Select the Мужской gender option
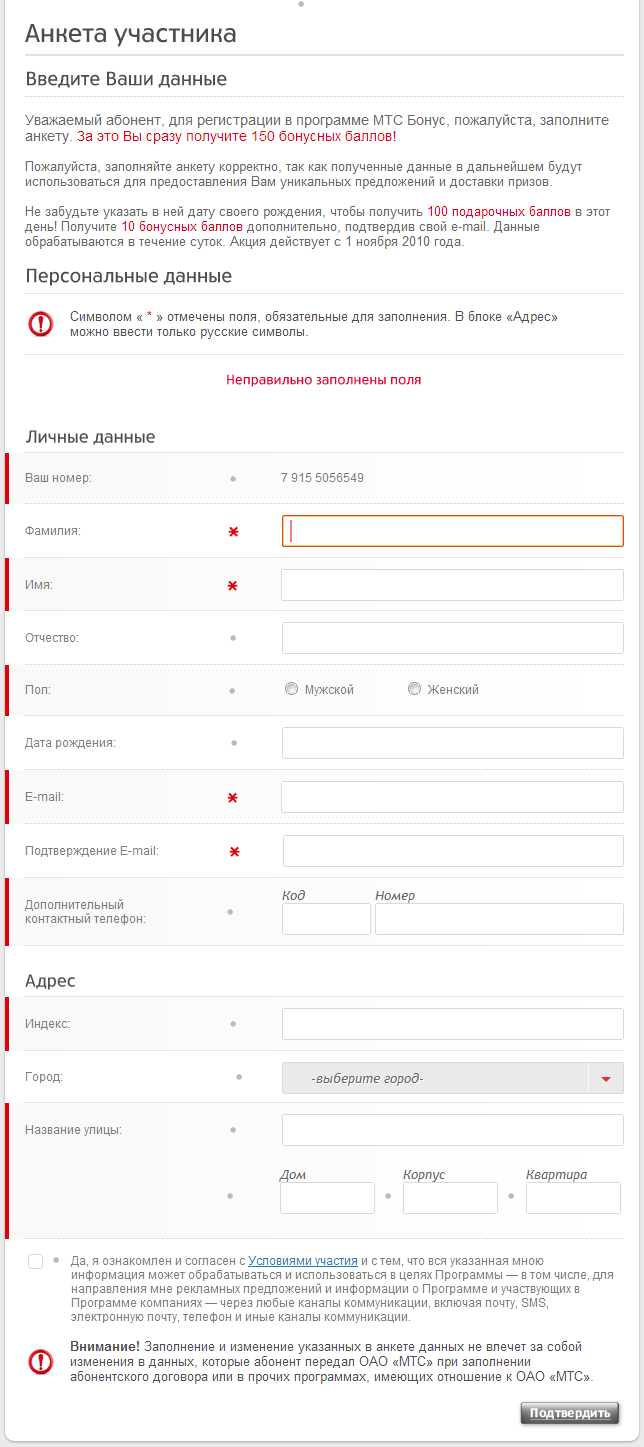The height and width of the screenshot is (1447, 644). [x=291, y=689]
